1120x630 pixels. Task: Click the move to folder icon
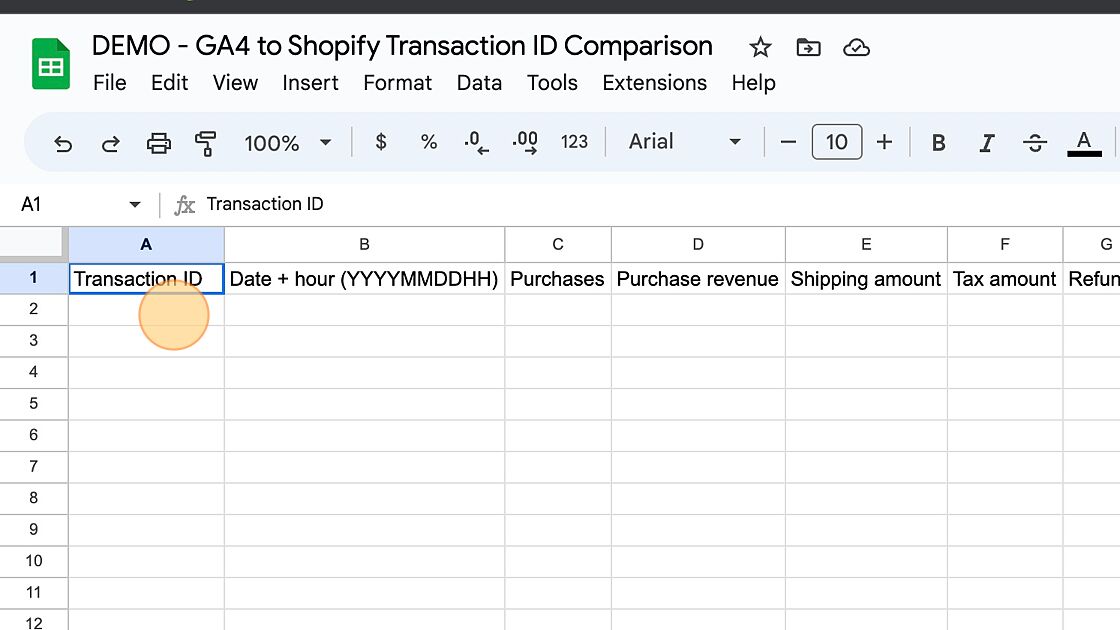[x=808, y=47]
